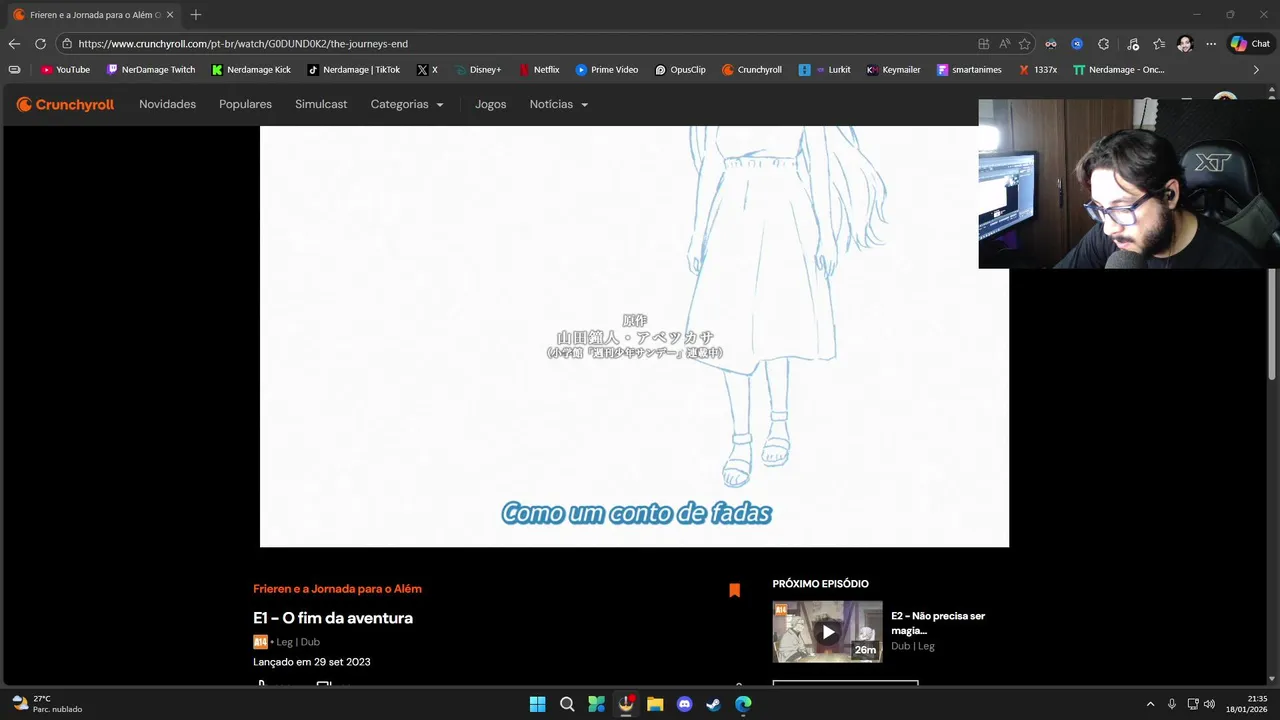Screen dimensions: 1280x720
Task: Click the E1 - O fim da aventura title
Action: tap(333, 618)
